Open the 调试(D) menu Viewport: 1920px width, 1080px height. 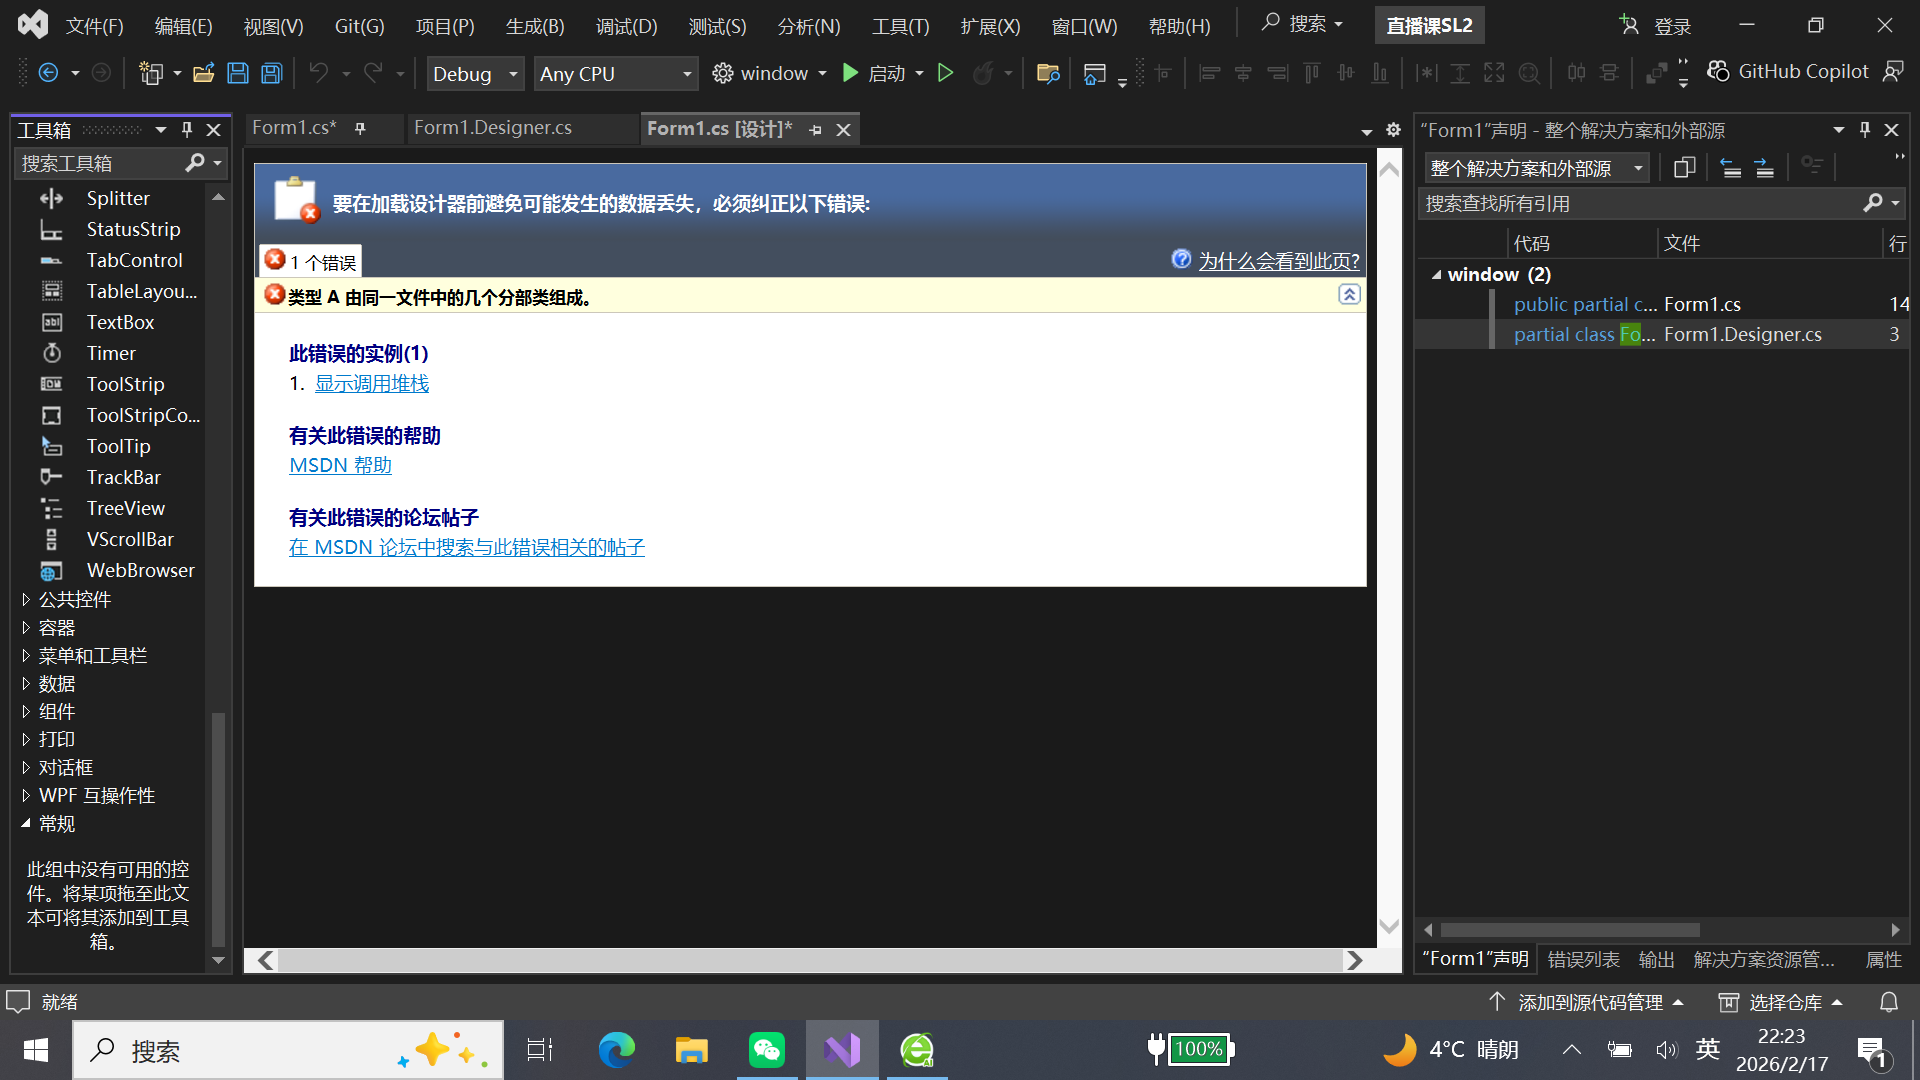pyautogui.click(x=626, y=26)
